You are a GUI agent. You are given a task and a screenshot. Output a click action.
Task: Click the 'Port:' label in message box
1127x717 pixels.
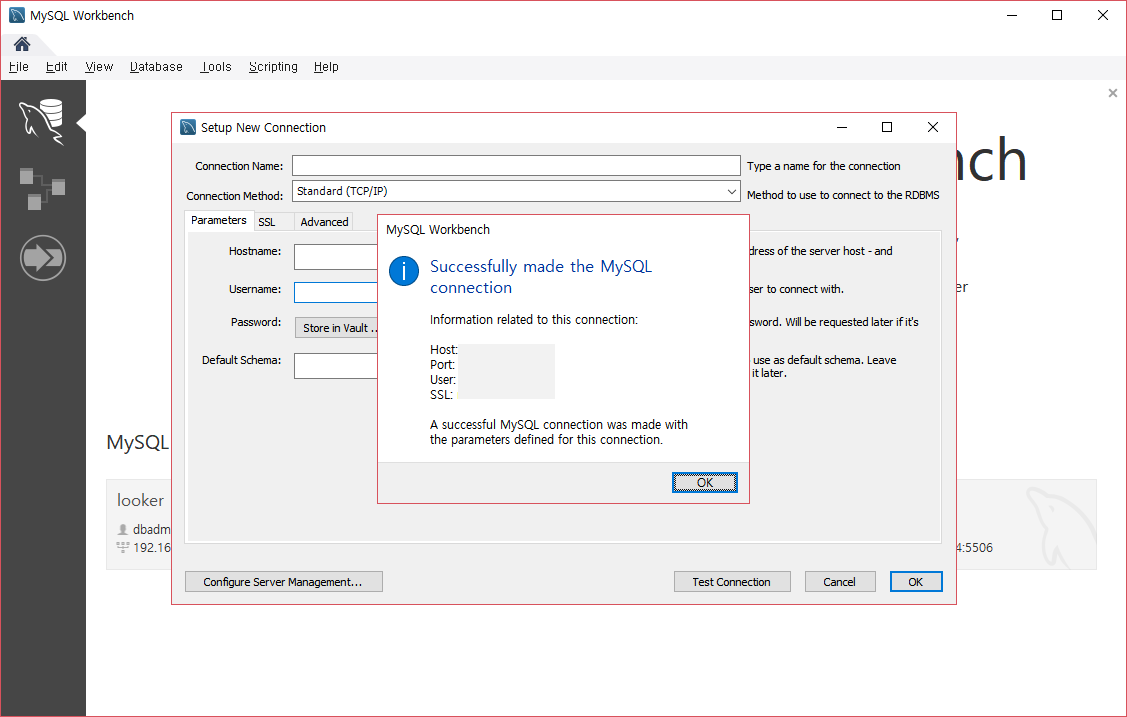(442, 365)
